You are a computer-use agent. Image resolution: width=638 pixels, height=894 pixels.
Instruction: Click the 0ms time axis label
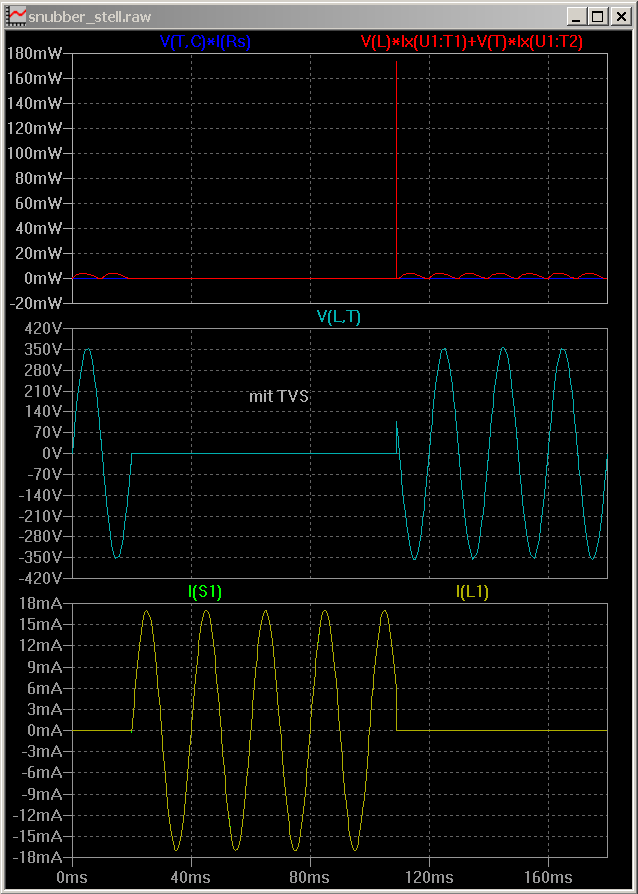pyautogui.click(x=72, y=876)
